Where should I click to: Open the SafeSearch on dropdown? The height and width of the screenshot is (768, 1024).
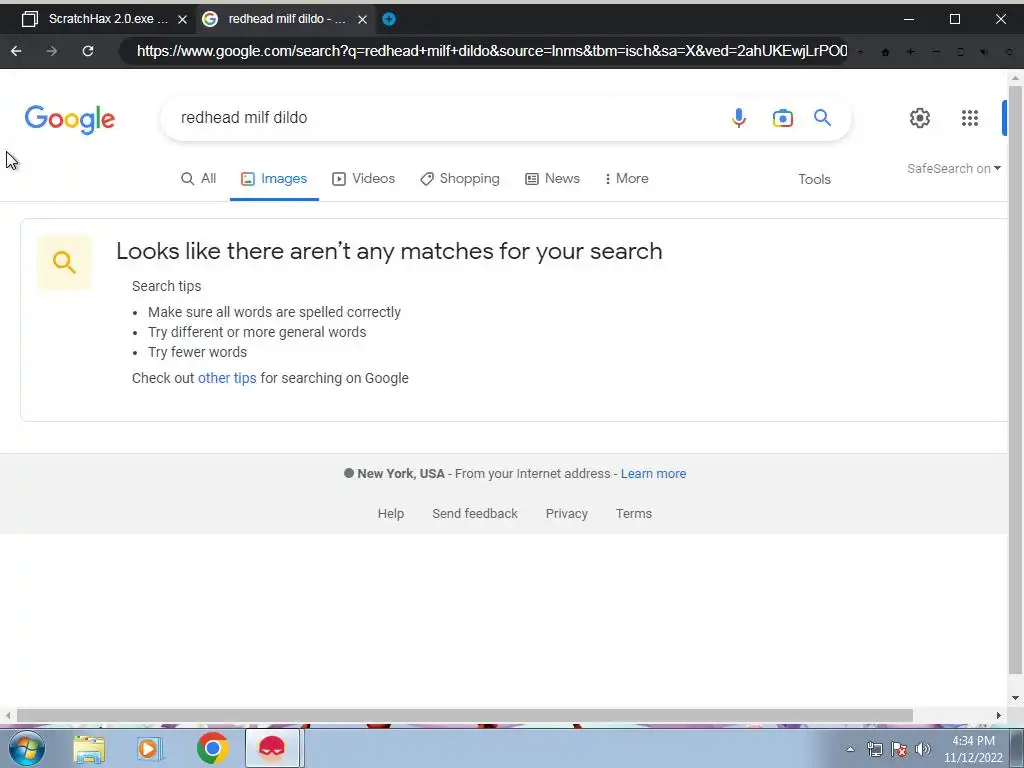tap(953, 168)
